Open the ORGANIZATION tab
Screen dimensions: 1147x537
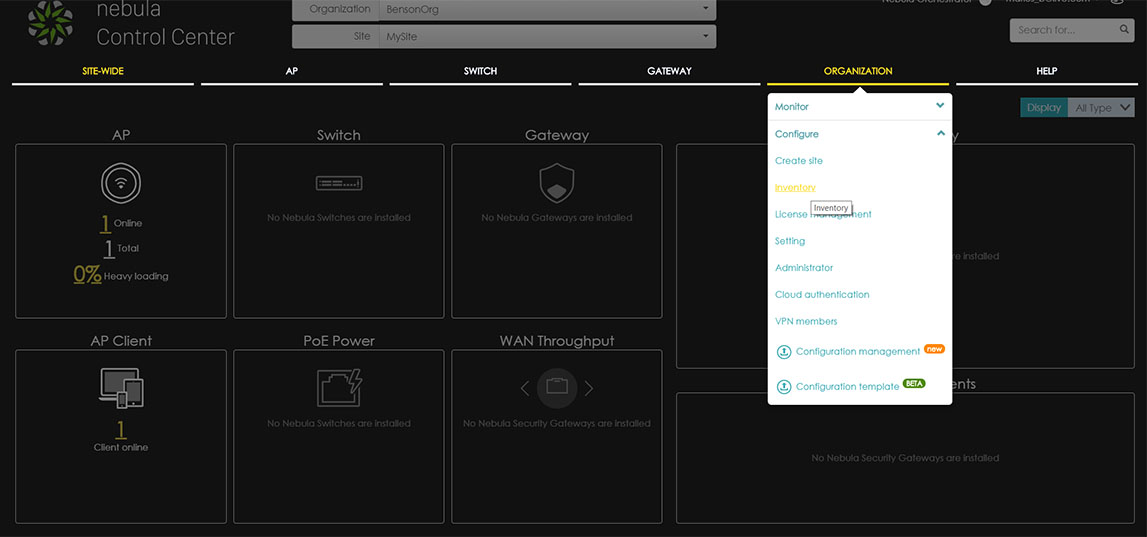click(x=858, y=72)
